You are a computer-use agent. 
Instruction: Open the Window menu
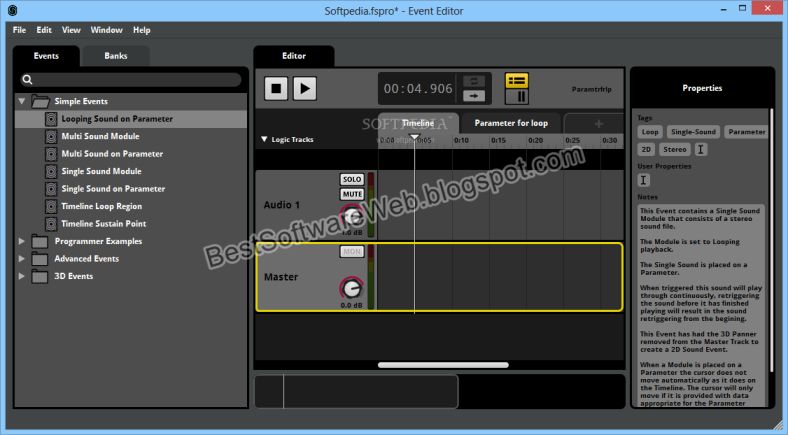pyautogui.click(x=107, y=30)
